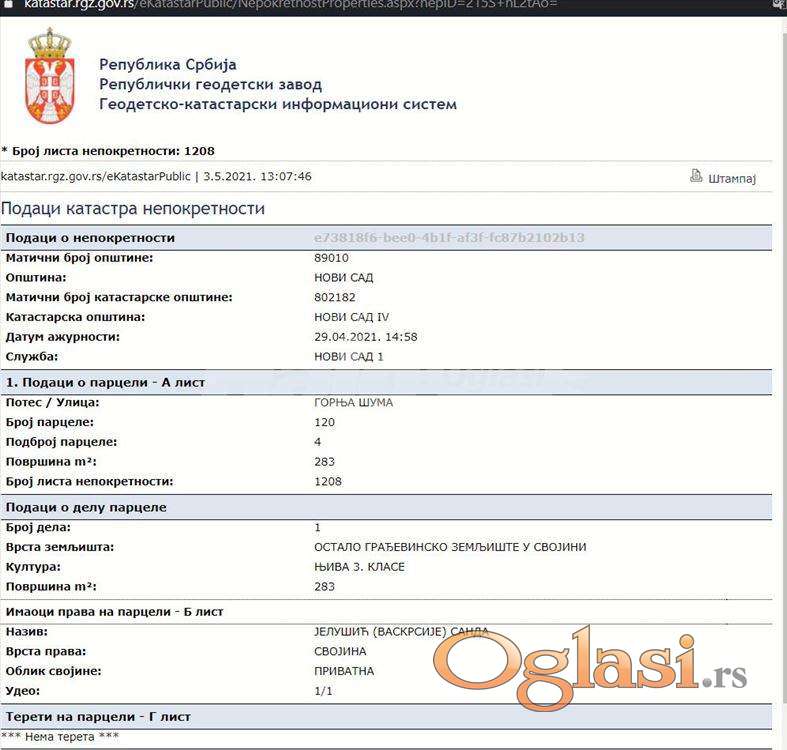The width and height of the screenshot is (787, 750).
Task: Click the ГОРЊА ШУМА street value
Action: (353, 402)
